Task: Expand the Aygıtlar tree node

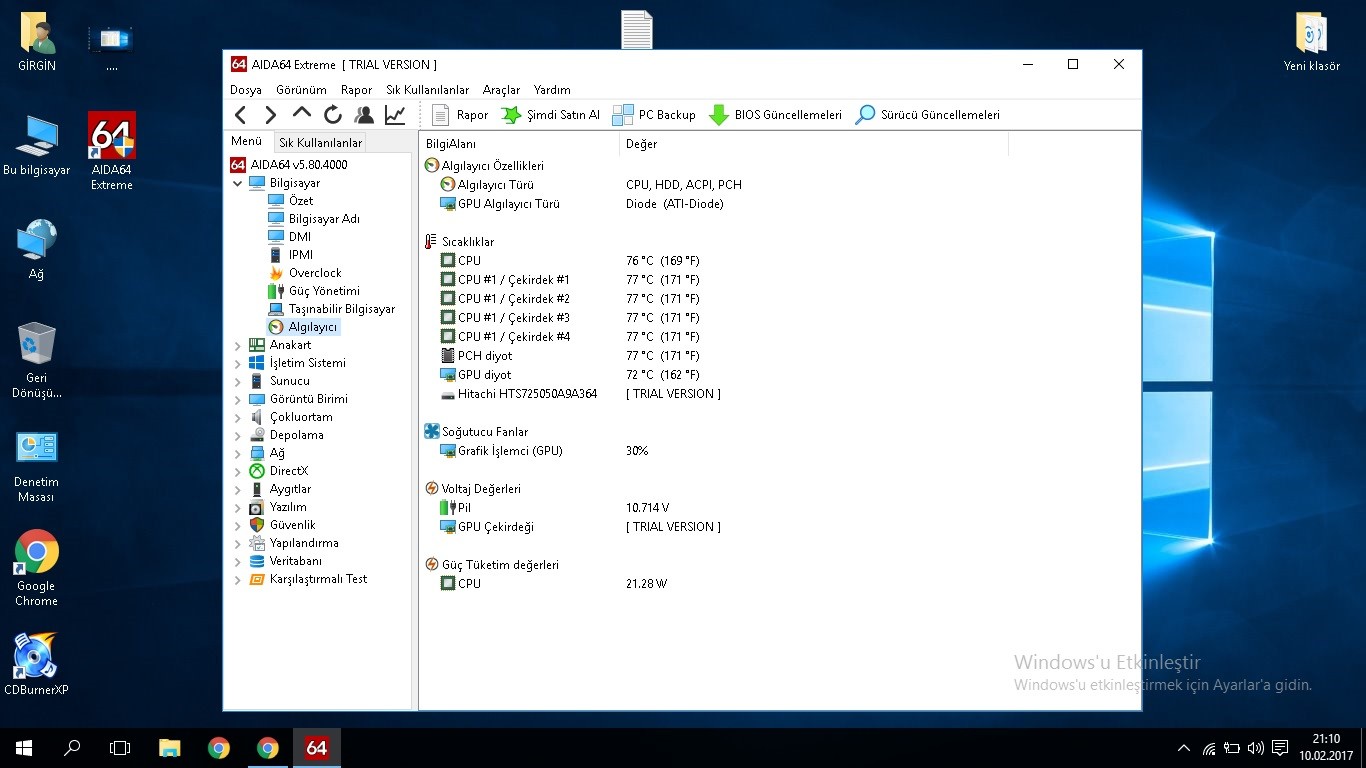Action: (237, 489)
